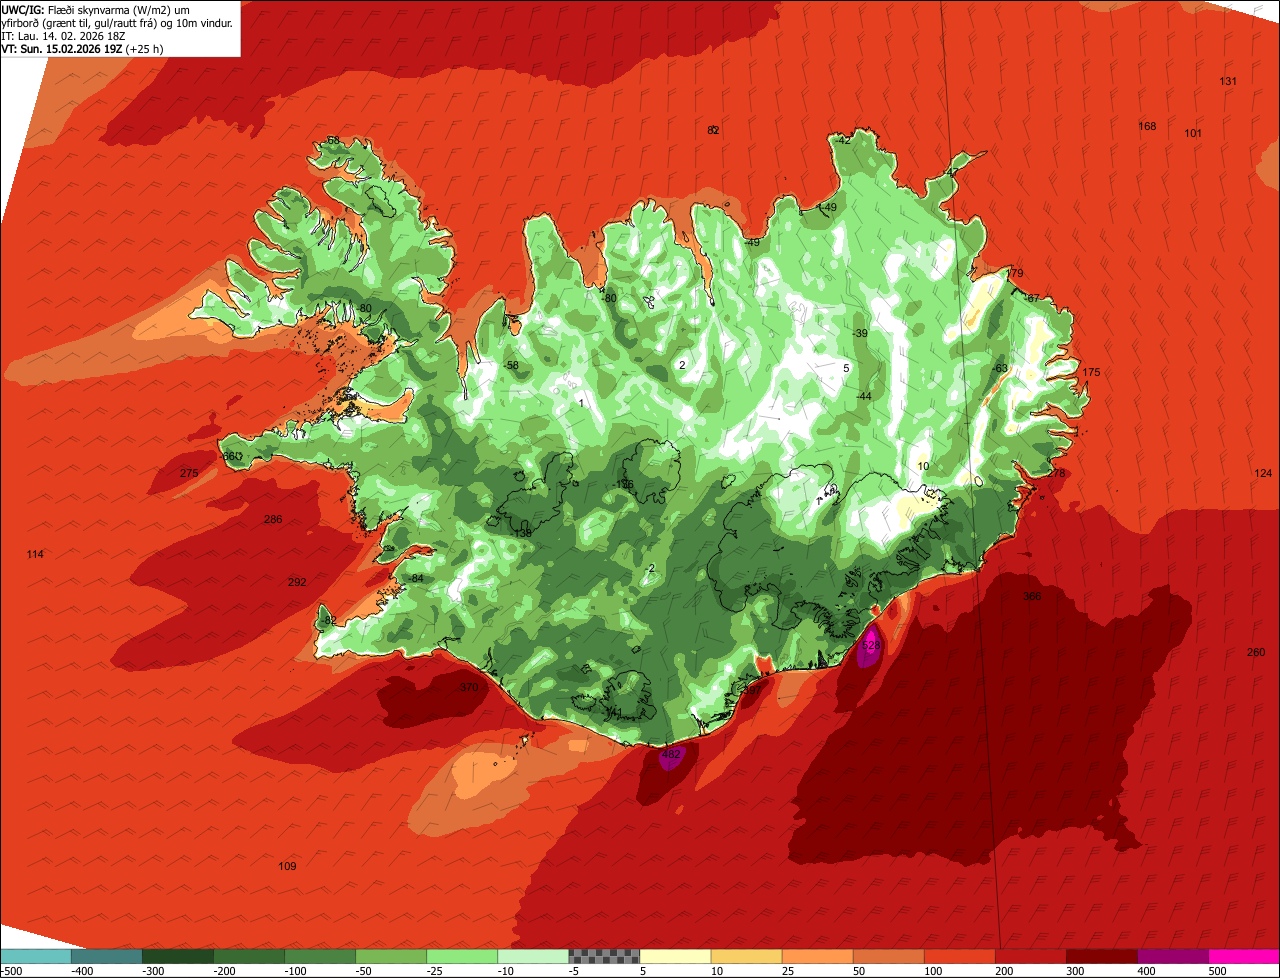Click the map title line starting UWC/IG
The image size is (1280, 978).
coord(96,10)
